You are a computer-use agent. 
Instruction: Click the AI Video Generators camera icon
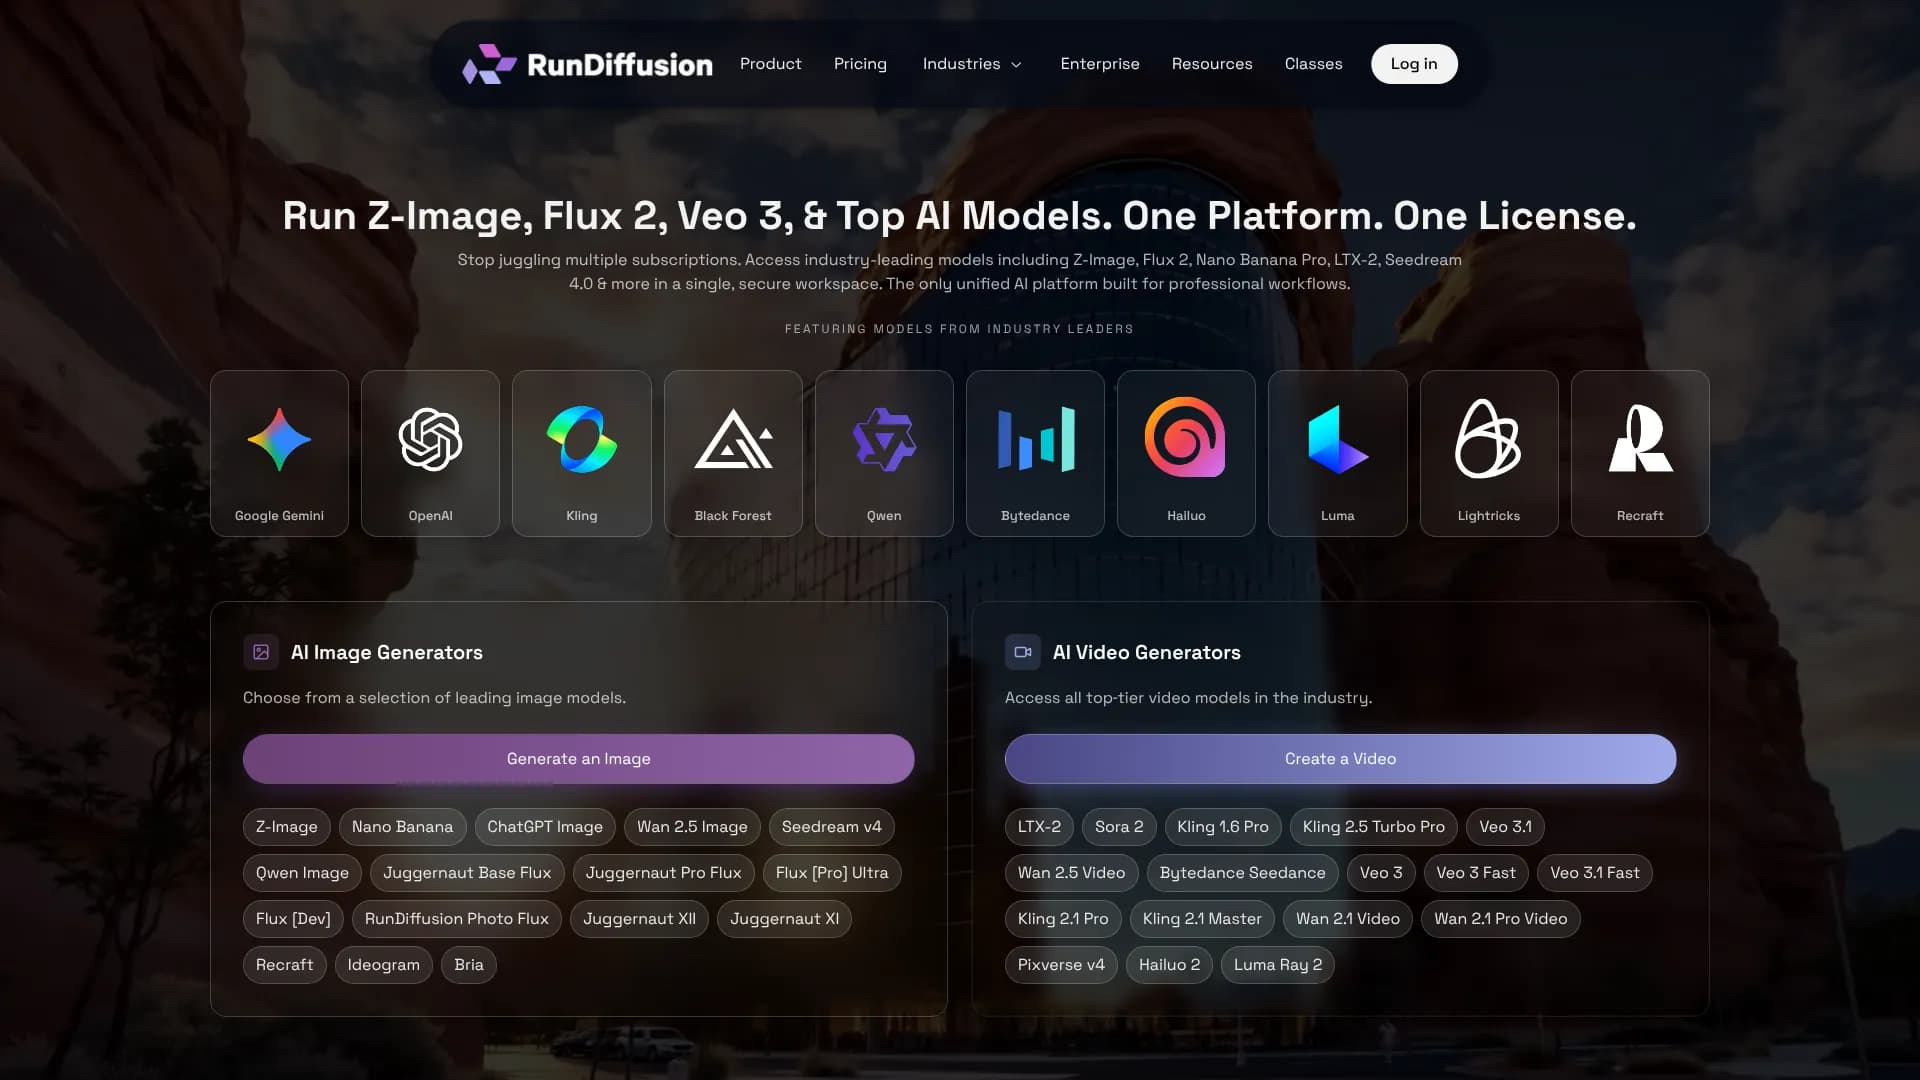[1022, 652]
